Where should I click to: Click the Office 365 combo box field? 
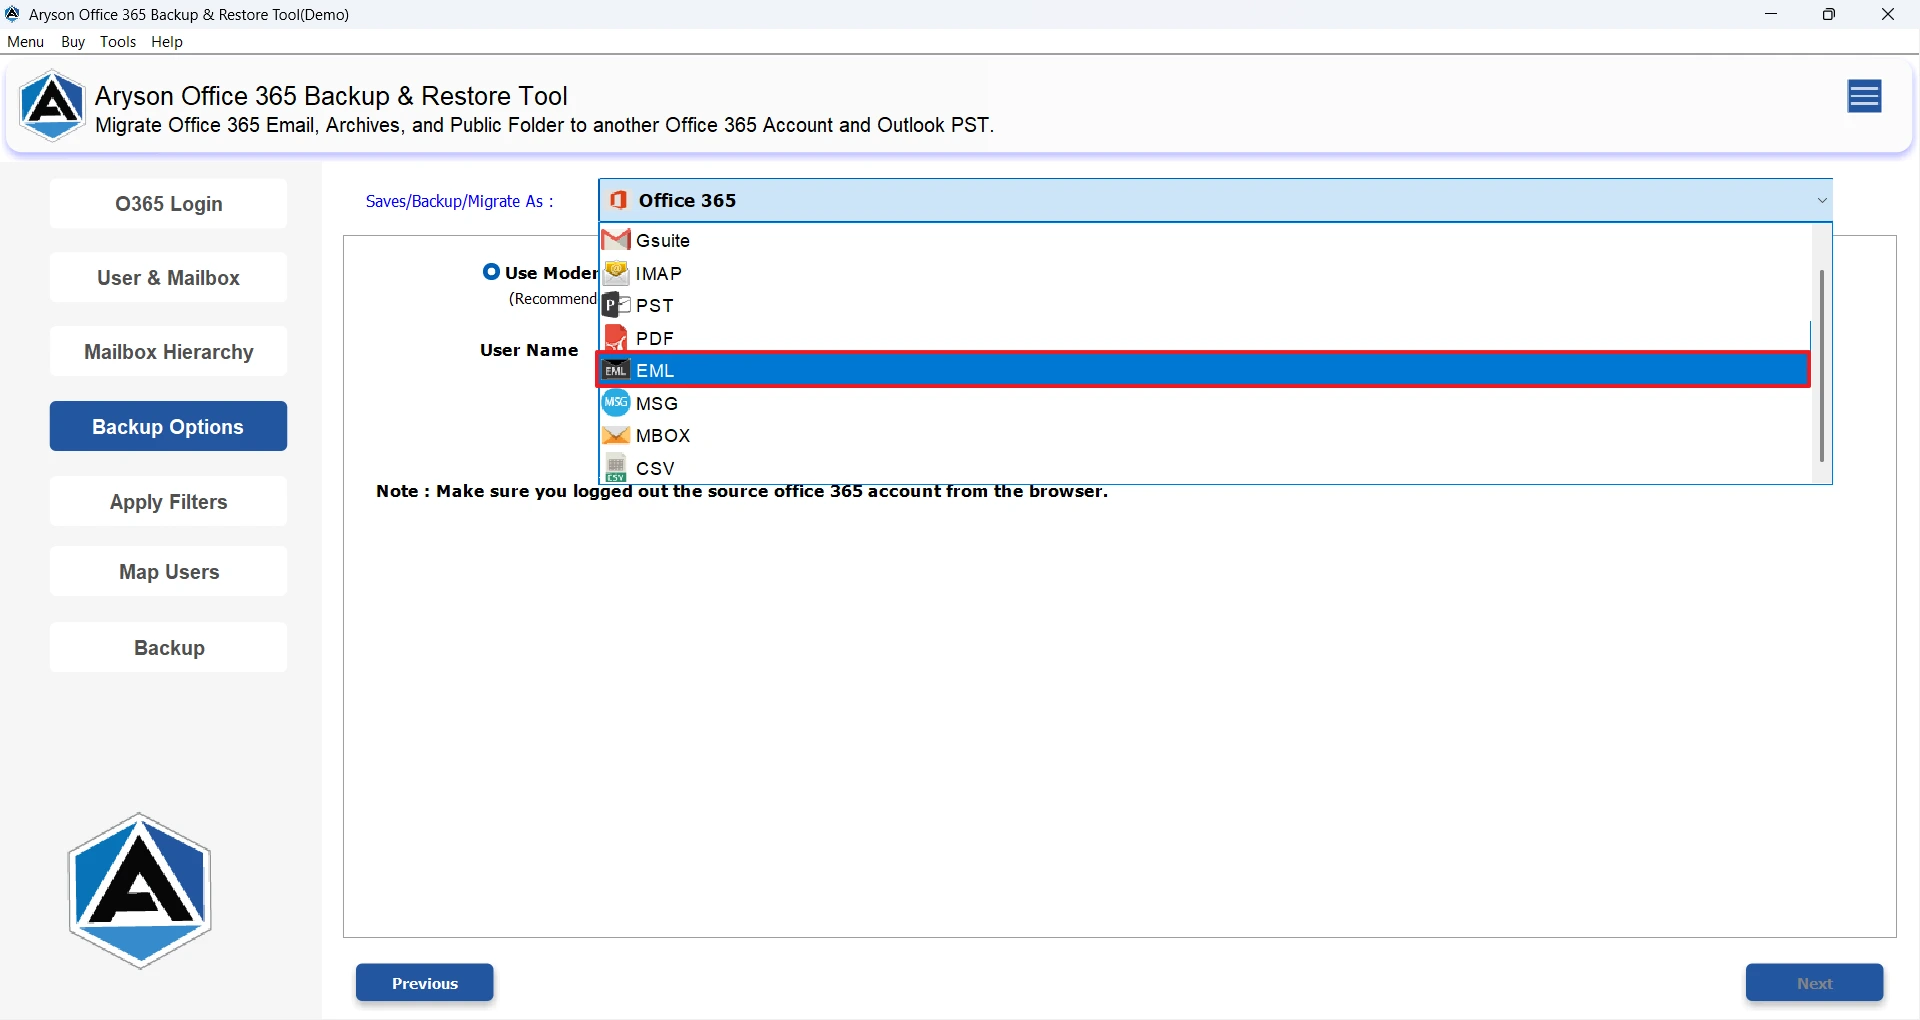tap(1215, 201)
